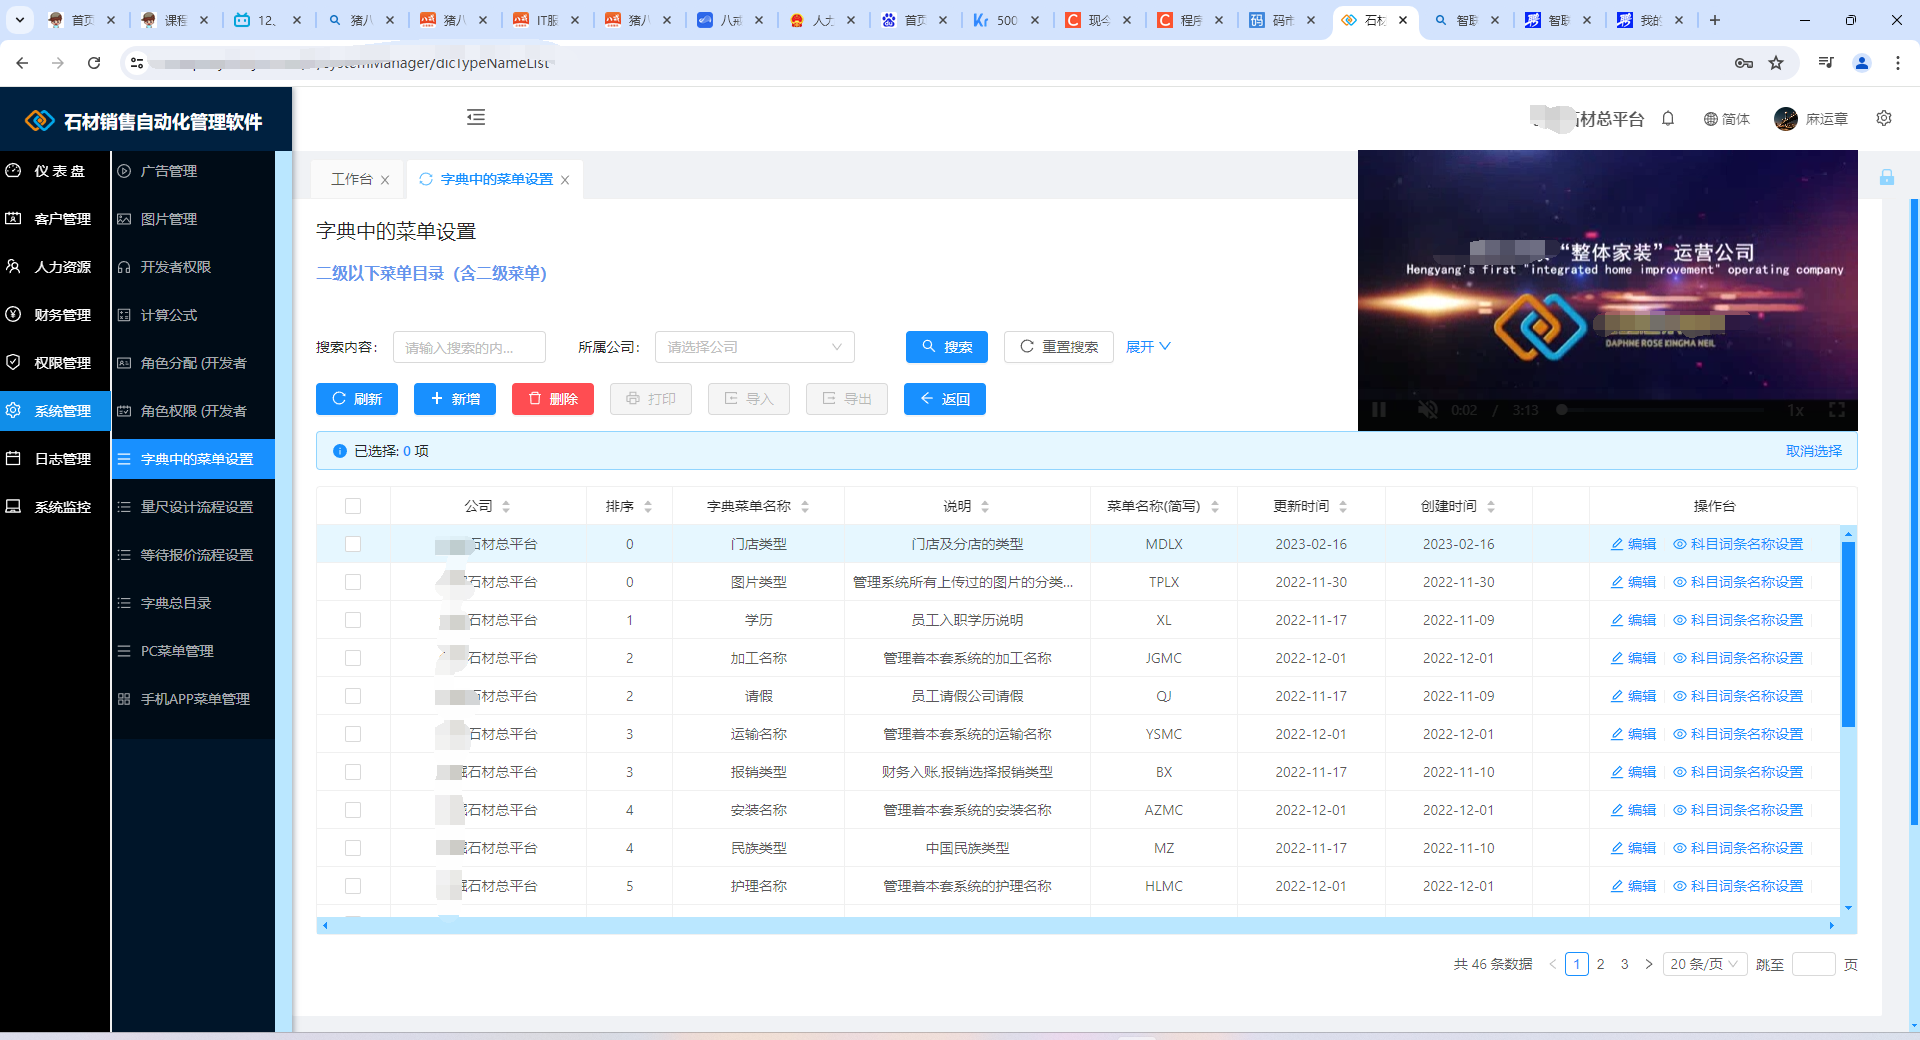This screenshot has height=1040, width=1920.
Task: Open 客户管理 sidebar section
Action: pyautogui.click(x=55, y=219)
